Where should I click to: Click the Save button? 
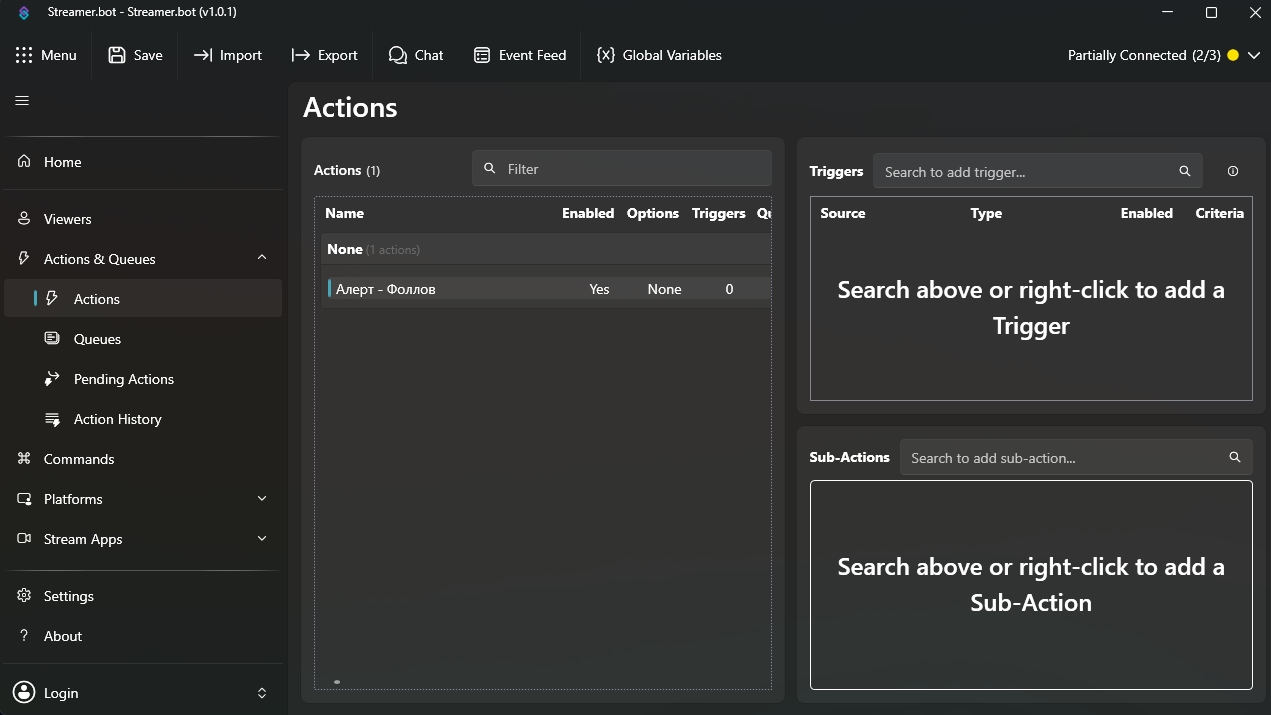coord(135,55)
